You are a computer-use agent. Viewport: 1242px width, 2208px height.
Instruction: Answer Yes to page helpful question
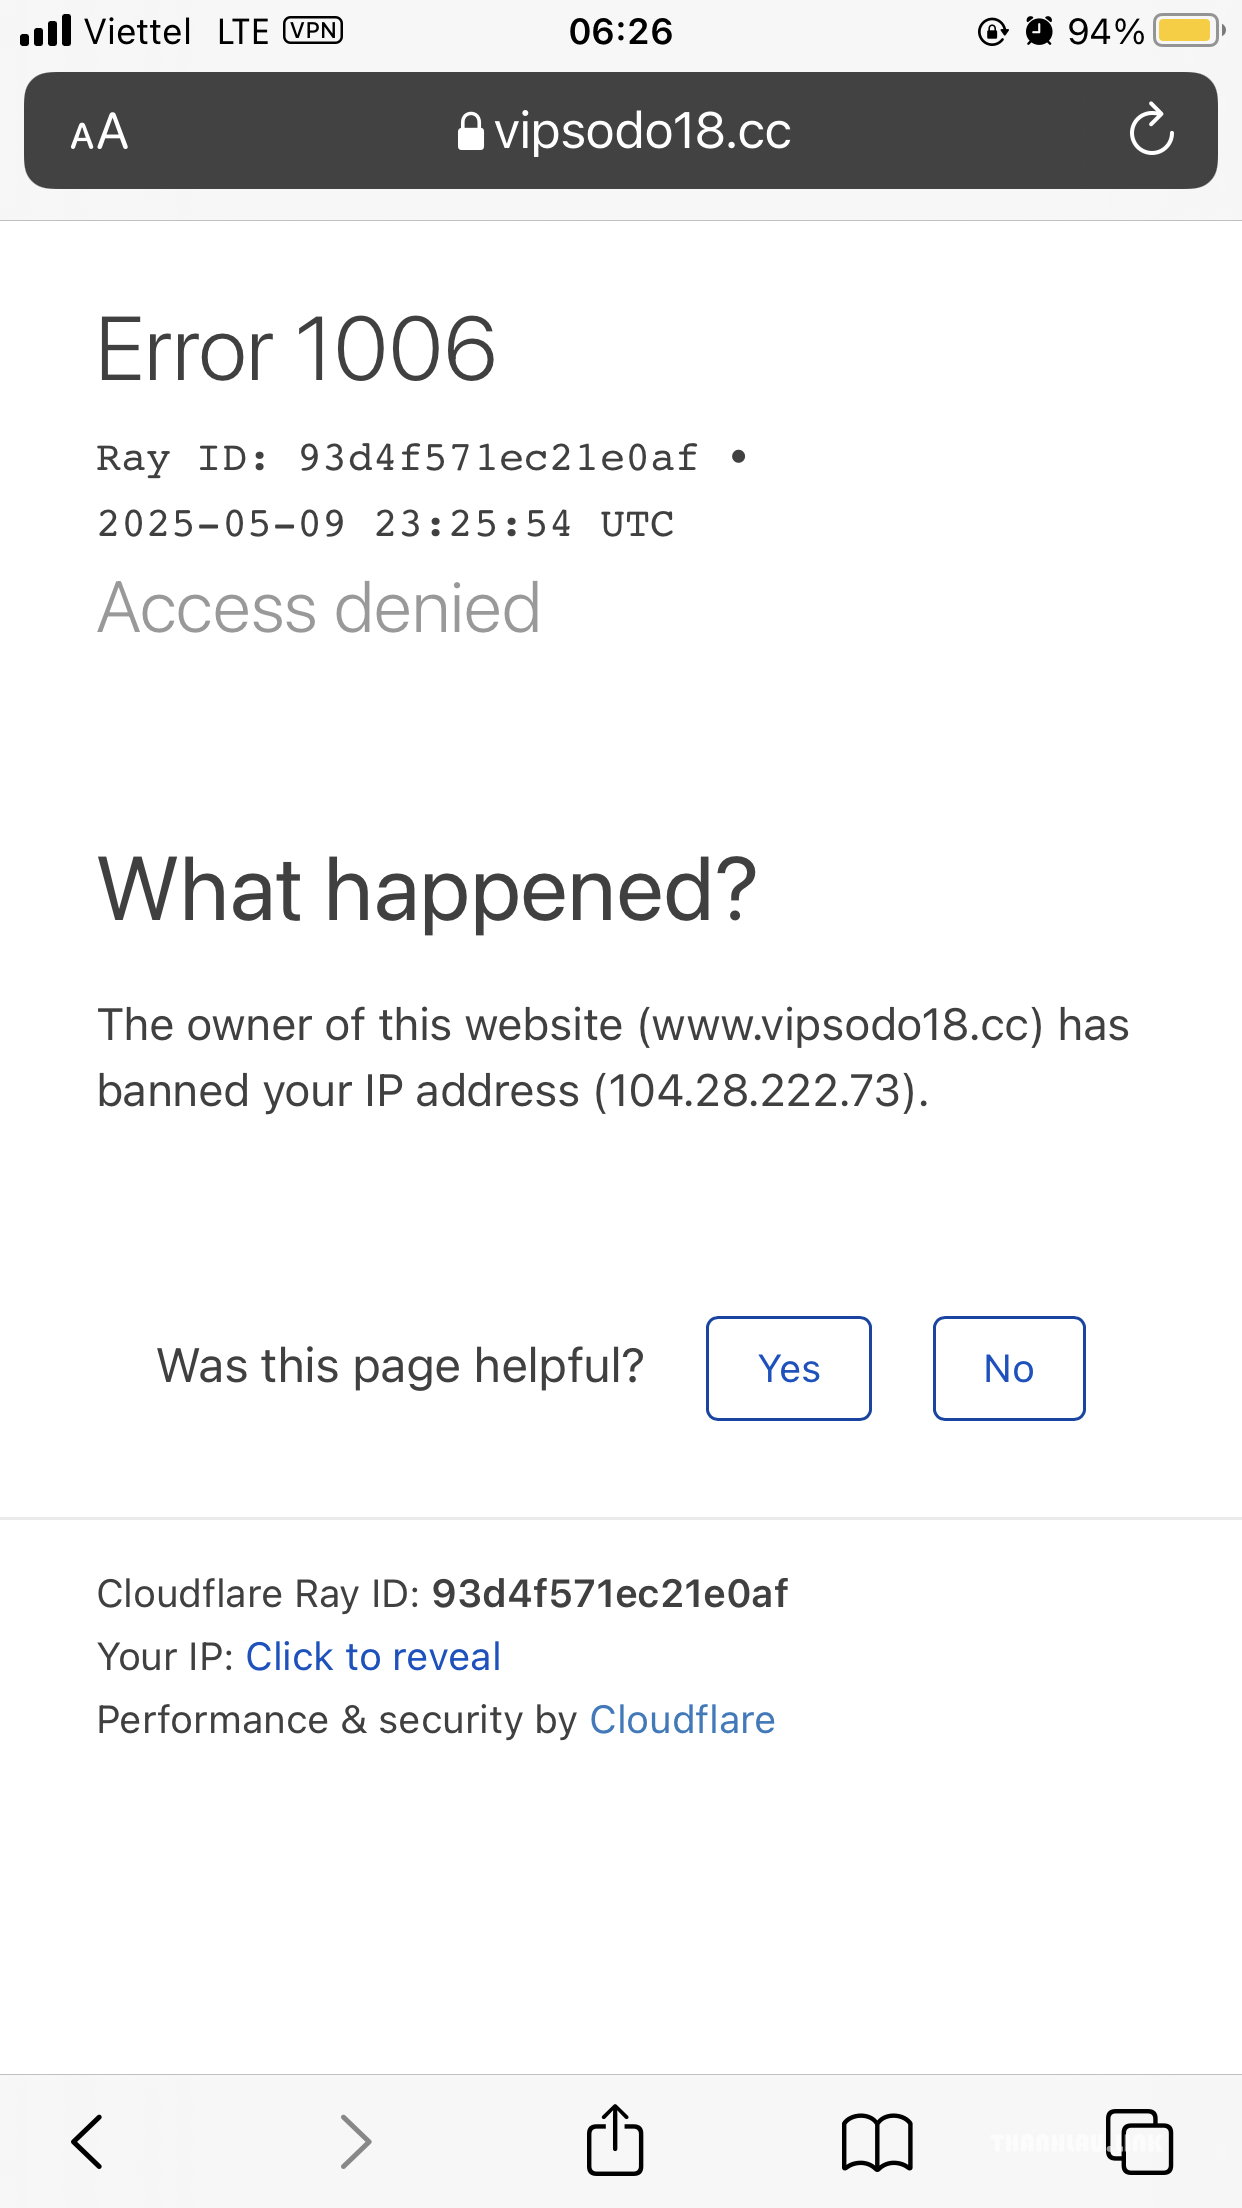(789, 1368)
